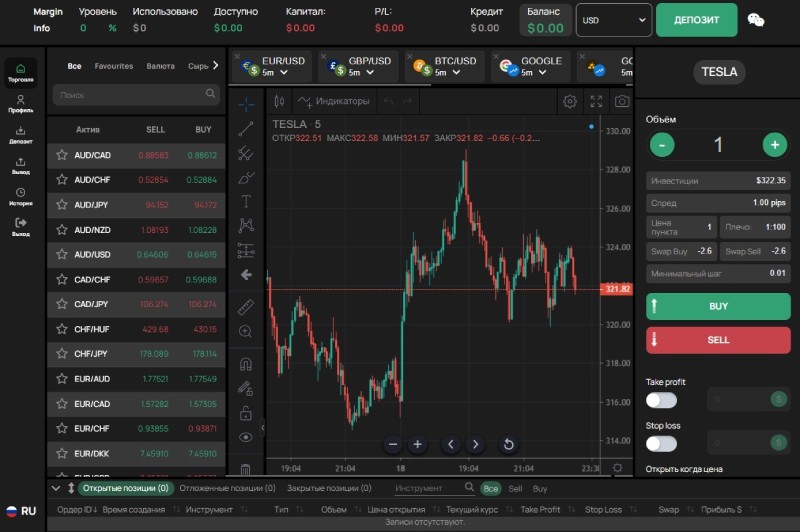The width and height of the screenshot is (800, 532).
Task: Open the Вывод withdrawal sidebar icon
Action: click(x=20, y=166)
